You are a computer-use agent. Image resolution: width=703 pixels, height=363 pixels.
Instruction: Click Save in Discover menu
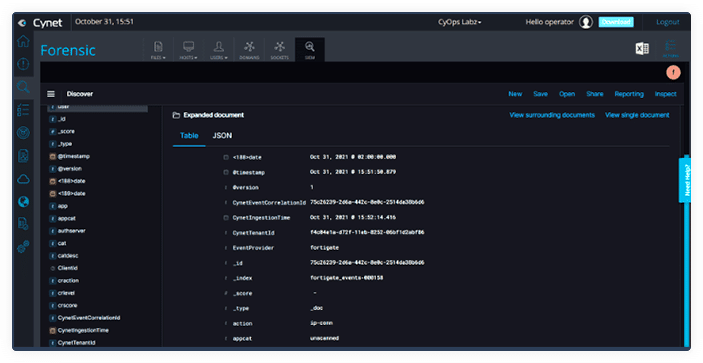tap(540, 94)
